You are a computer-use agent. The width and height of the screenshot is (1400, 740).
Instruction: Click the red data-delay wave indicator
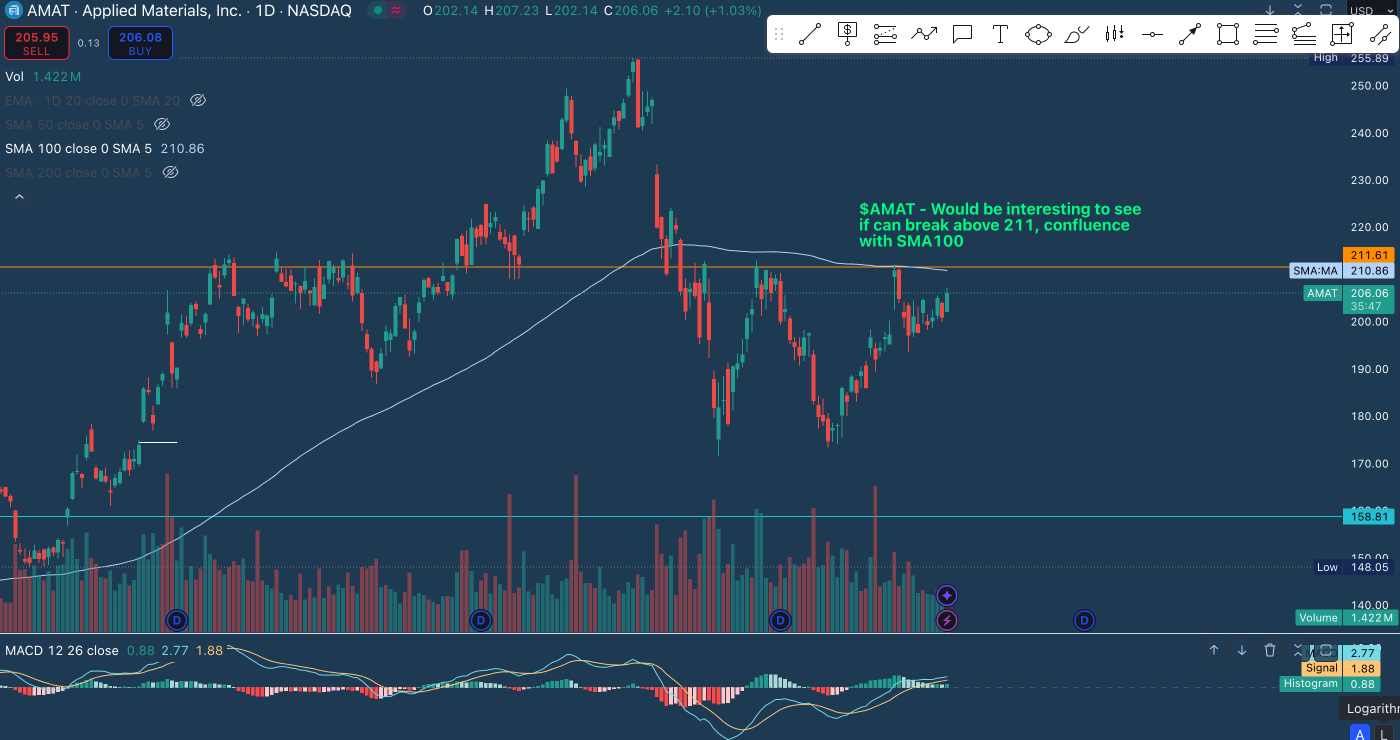396,10
